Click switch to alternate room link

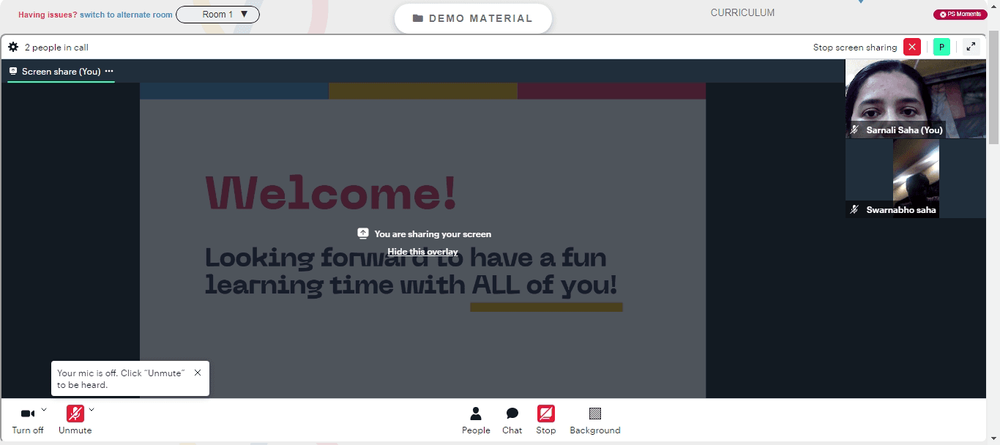click(126, 15)
